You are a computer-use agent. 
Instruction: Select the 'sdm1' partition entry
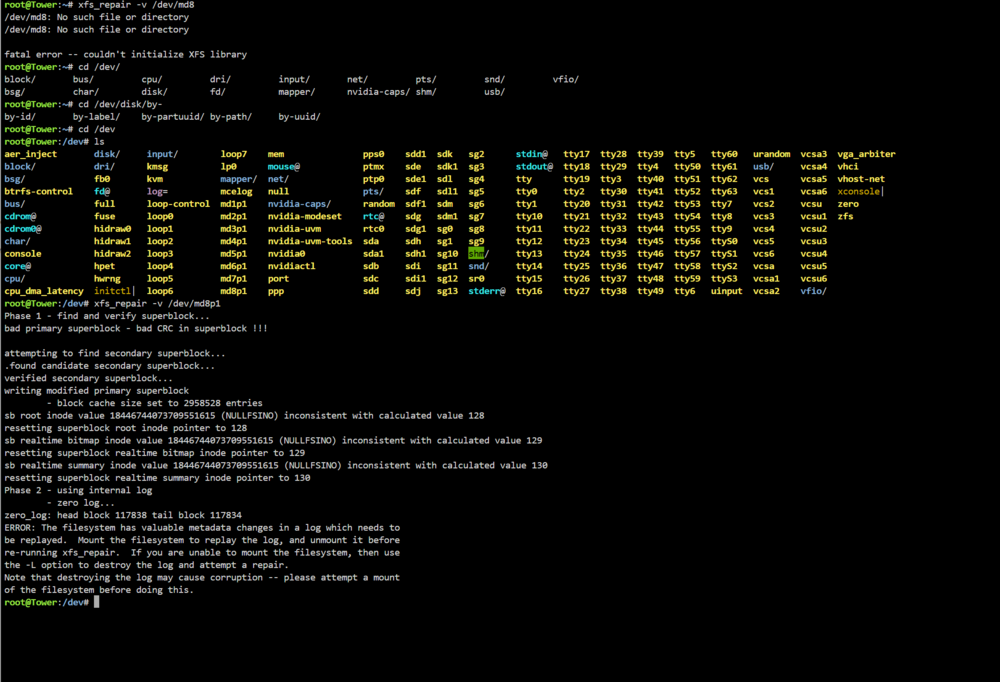click(447, 216)
